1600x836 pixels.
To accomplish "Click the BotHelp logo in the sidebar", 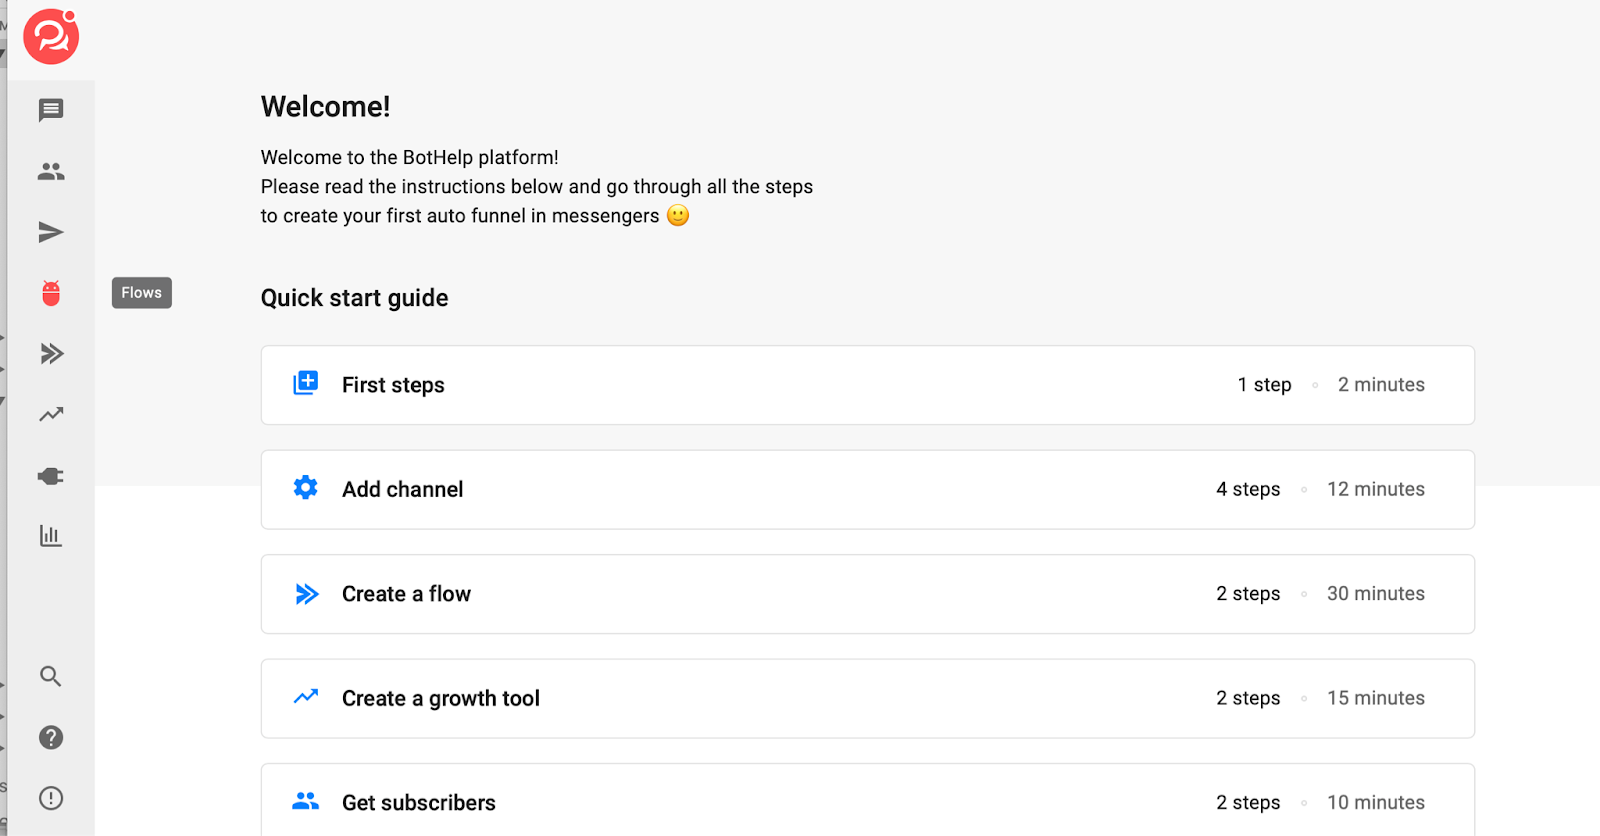I will click(51, 37).
